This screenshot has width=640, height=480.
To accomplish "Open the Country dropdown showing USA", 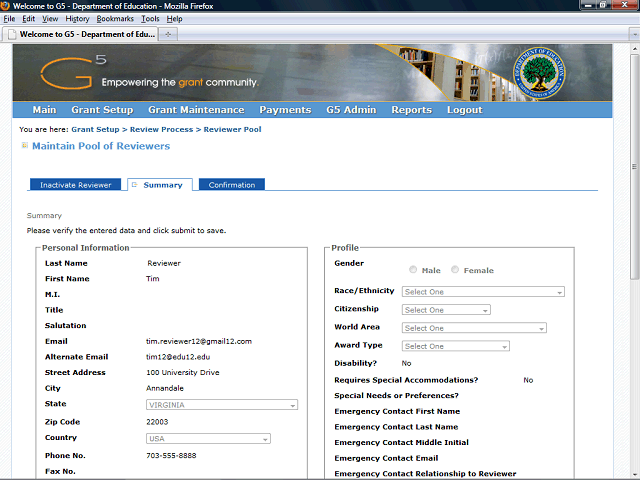I will (208, 439).
